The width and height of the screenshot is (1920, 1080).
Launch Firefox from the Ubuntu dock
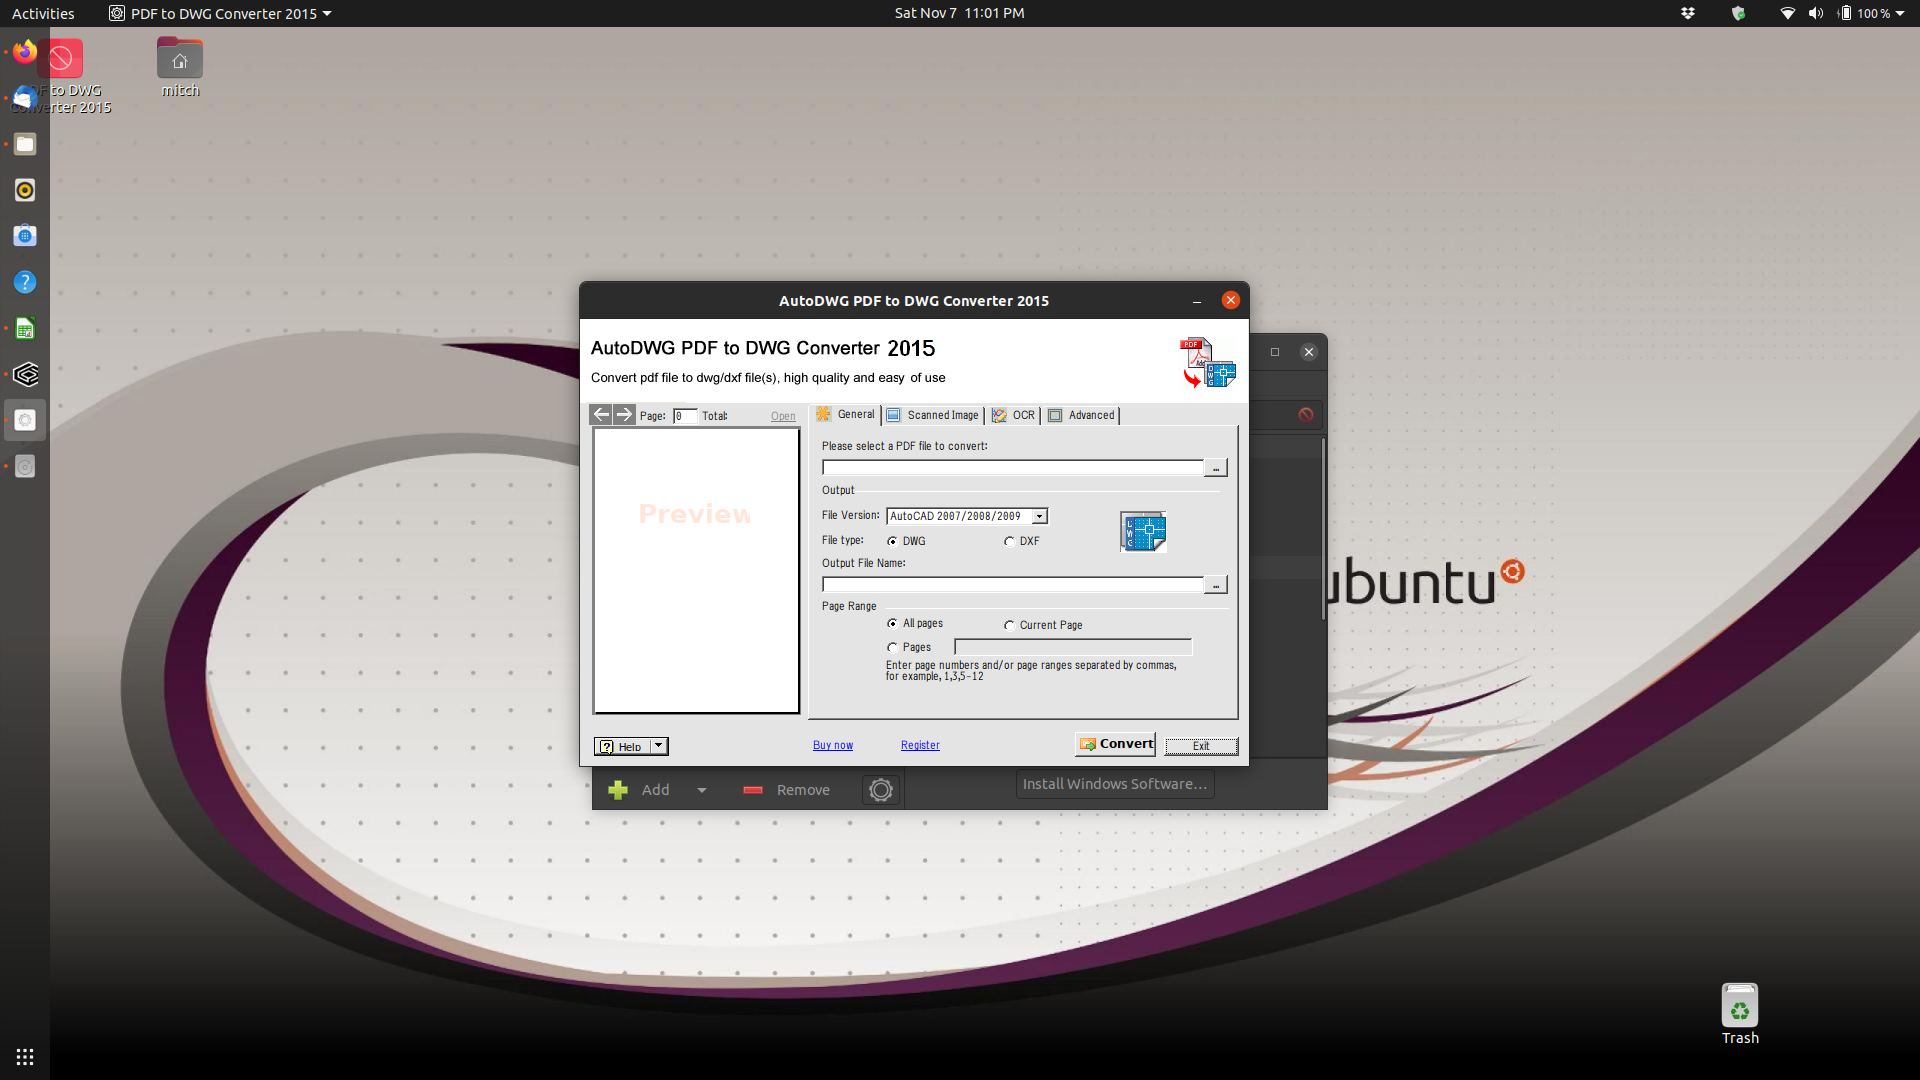tap(25, 52)
